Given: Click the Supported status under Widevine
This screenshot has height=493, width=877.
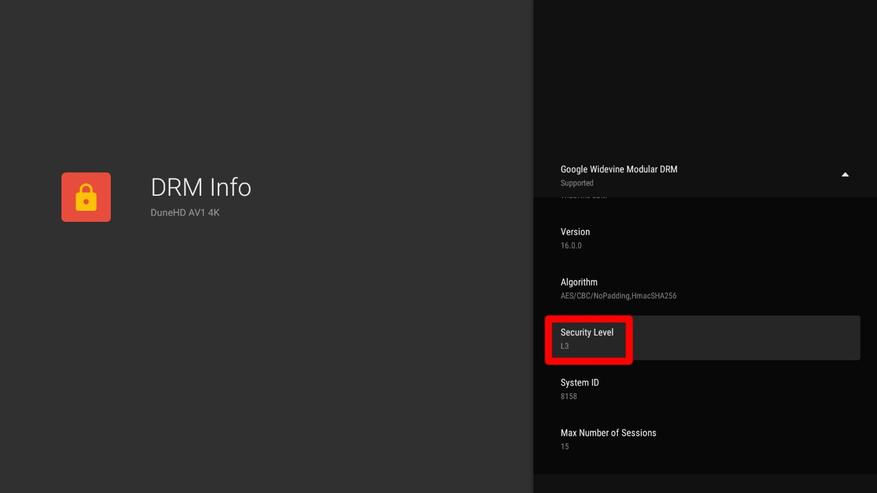Looking at the screenshot, I should click(576, 183).
